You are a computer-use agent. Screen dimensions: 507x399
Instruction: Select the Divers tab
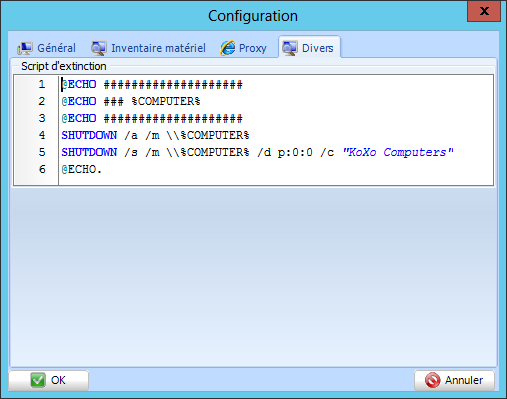point(309,47)
